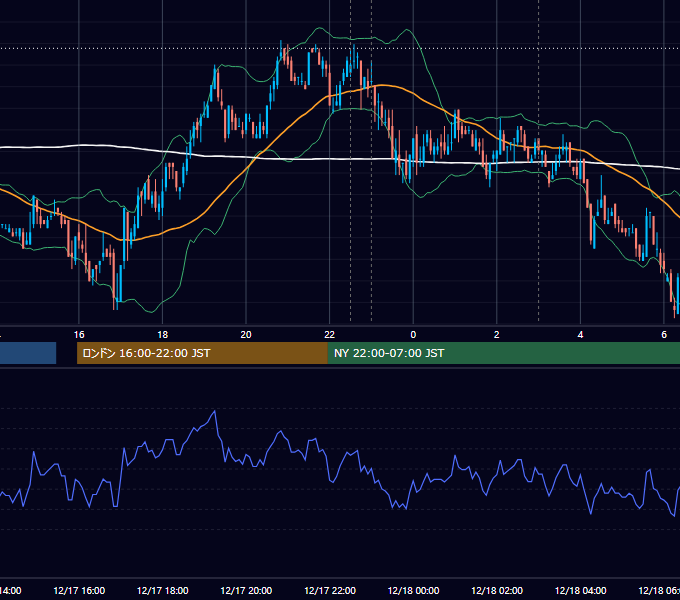
Task: Click the 12/17 16:00 date label
Action: (x=79, y=590)
